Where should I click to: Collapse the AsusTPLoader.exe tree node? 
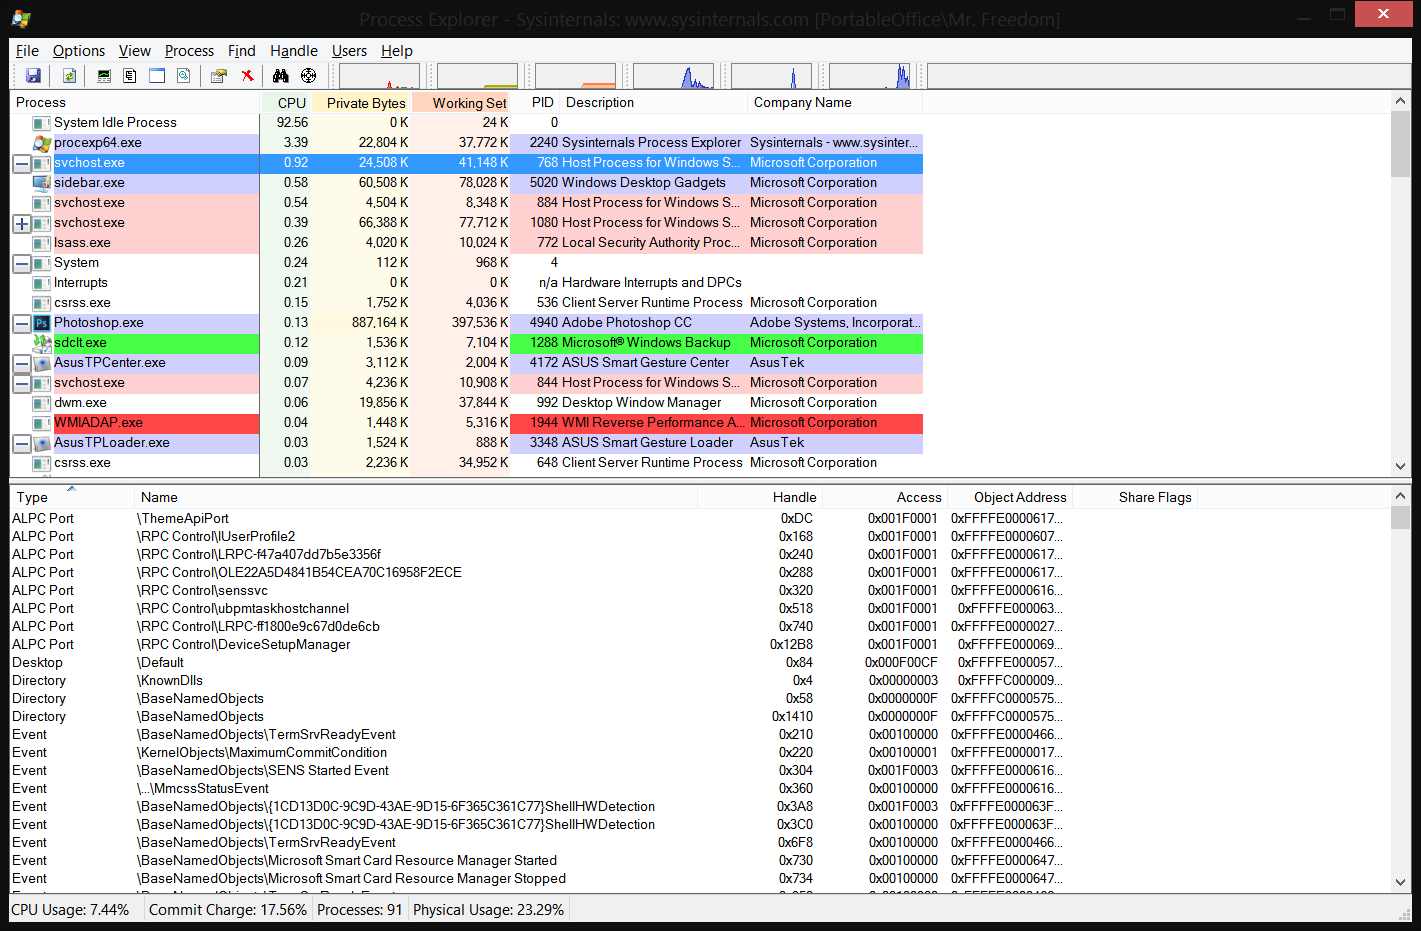point(22,443)
